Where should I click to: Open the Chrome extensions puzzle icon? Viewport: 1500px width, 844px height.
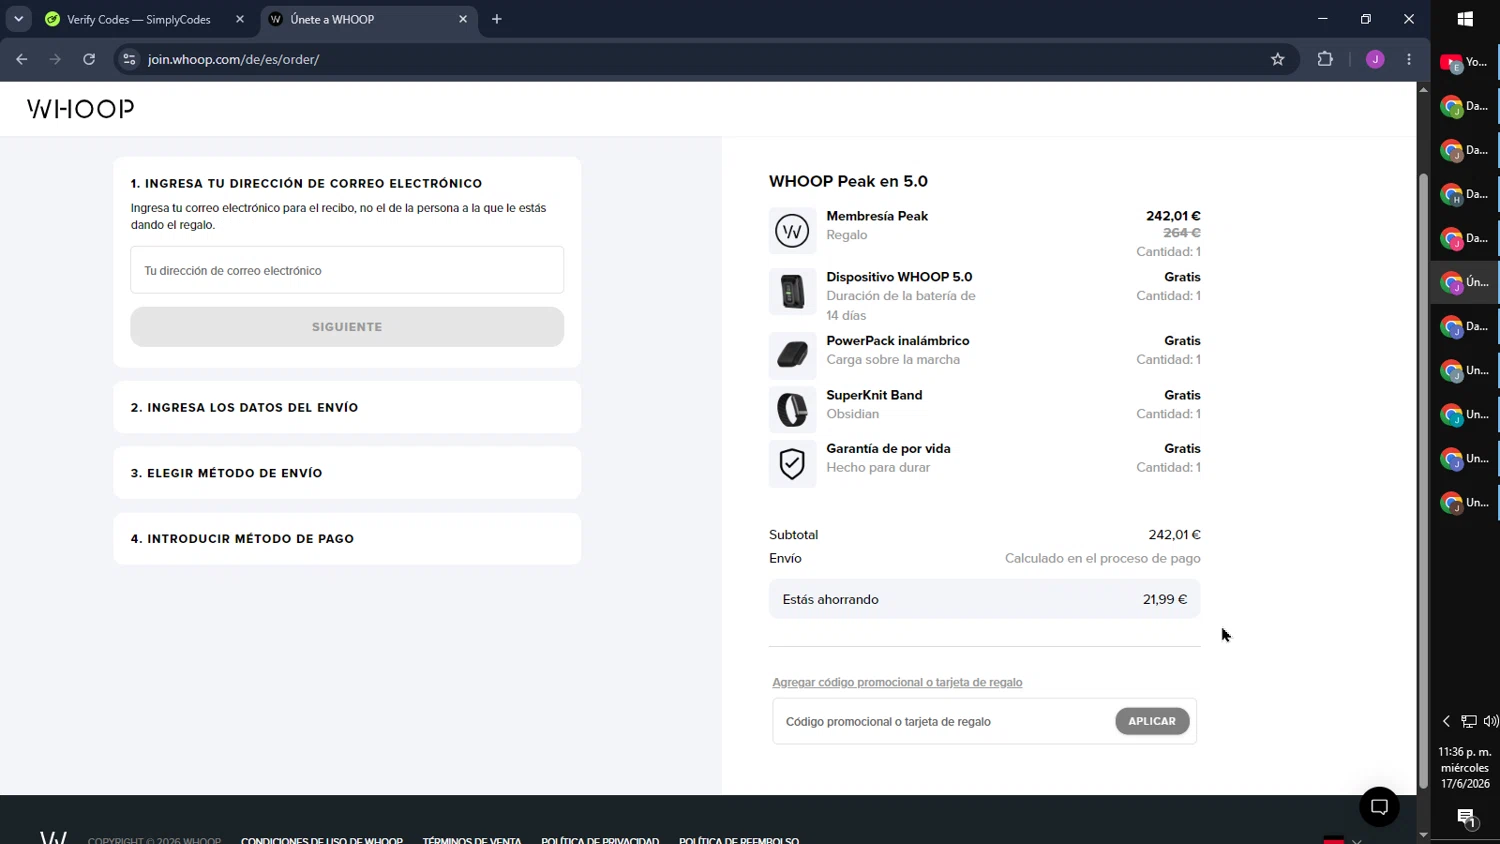(x=1325, y=59)
